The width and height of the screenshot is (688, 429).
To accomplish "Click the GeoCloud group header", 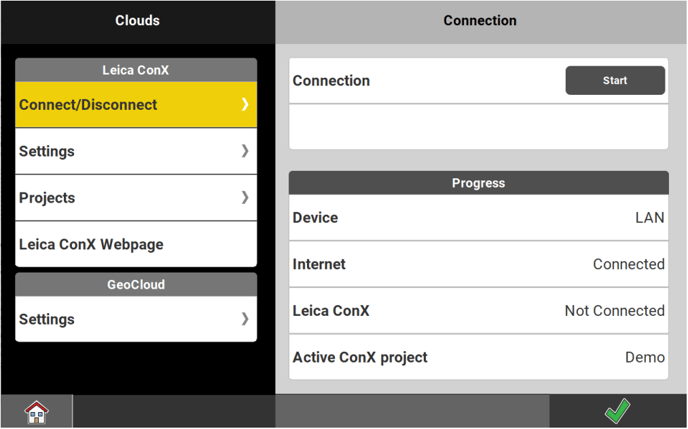I will [x=136, y=285].
